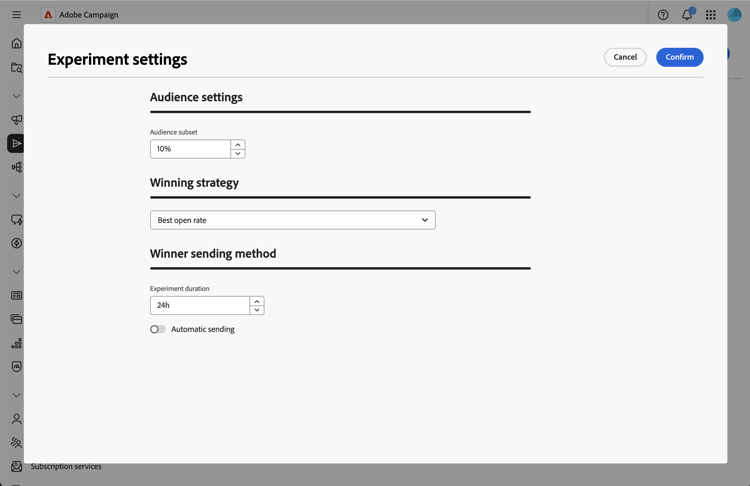Open the hamburger navigation menu

click(x=16, y=14)
